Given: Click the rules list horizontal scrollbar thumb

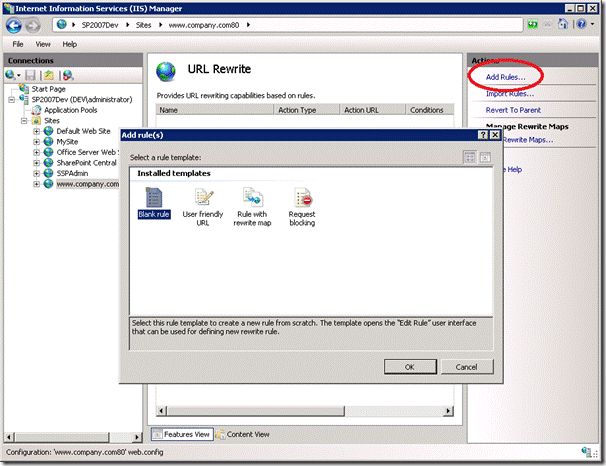Looking at the screenshot, I should click(x=255, y=410).
